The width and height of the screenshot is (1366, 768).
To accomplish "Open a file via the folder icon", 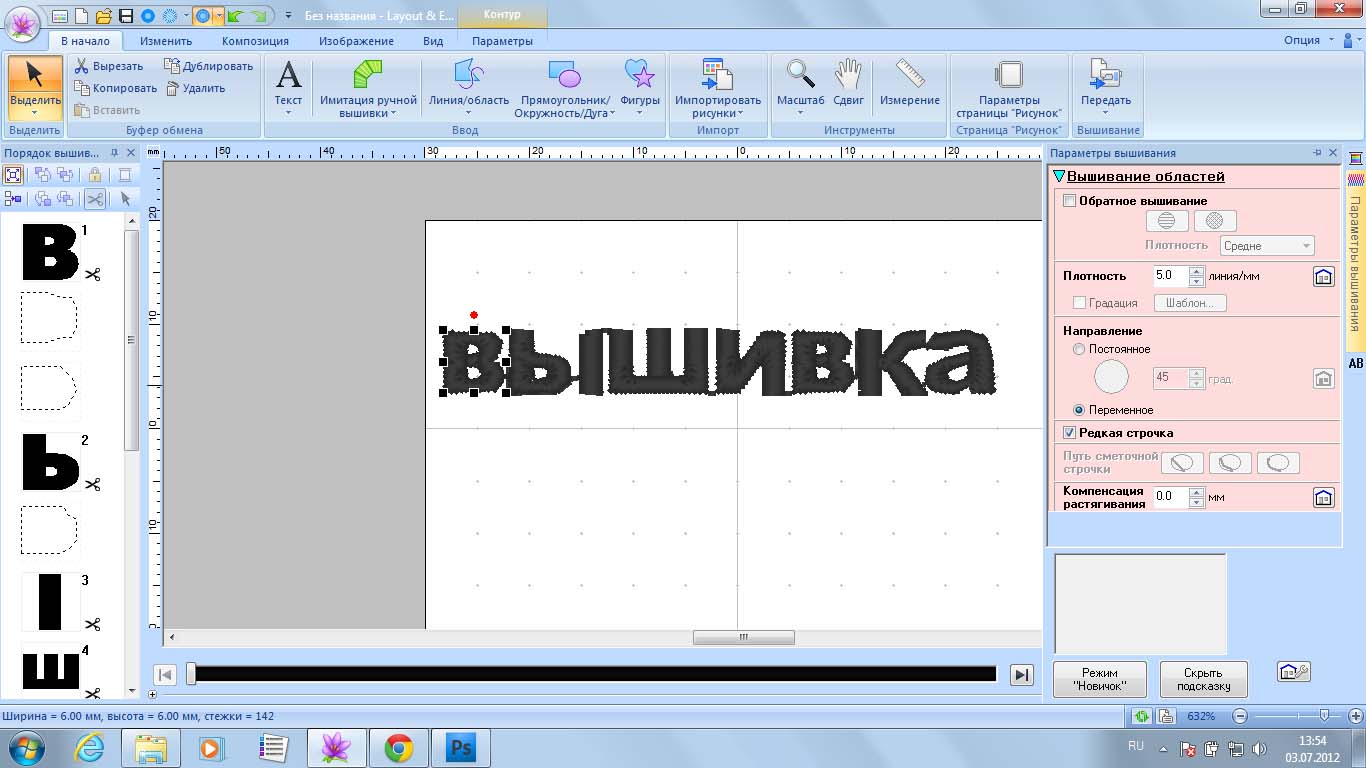I will point(104,16).
